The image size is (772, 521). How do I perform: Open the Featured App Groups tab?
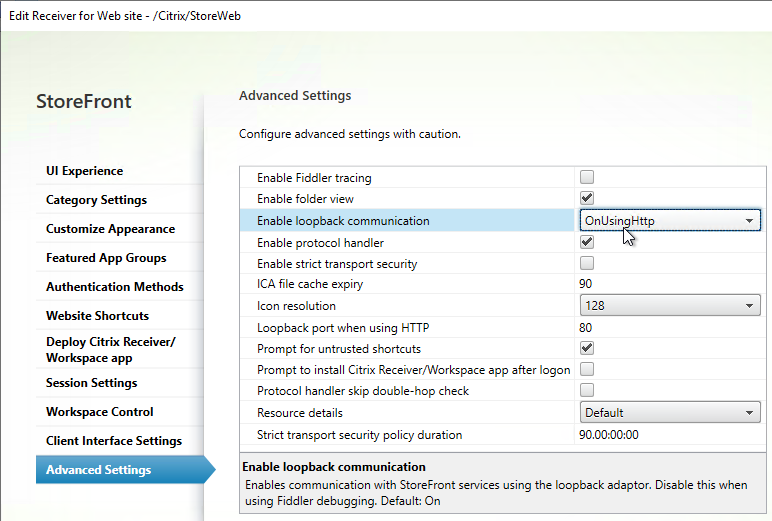coord(106,258)
